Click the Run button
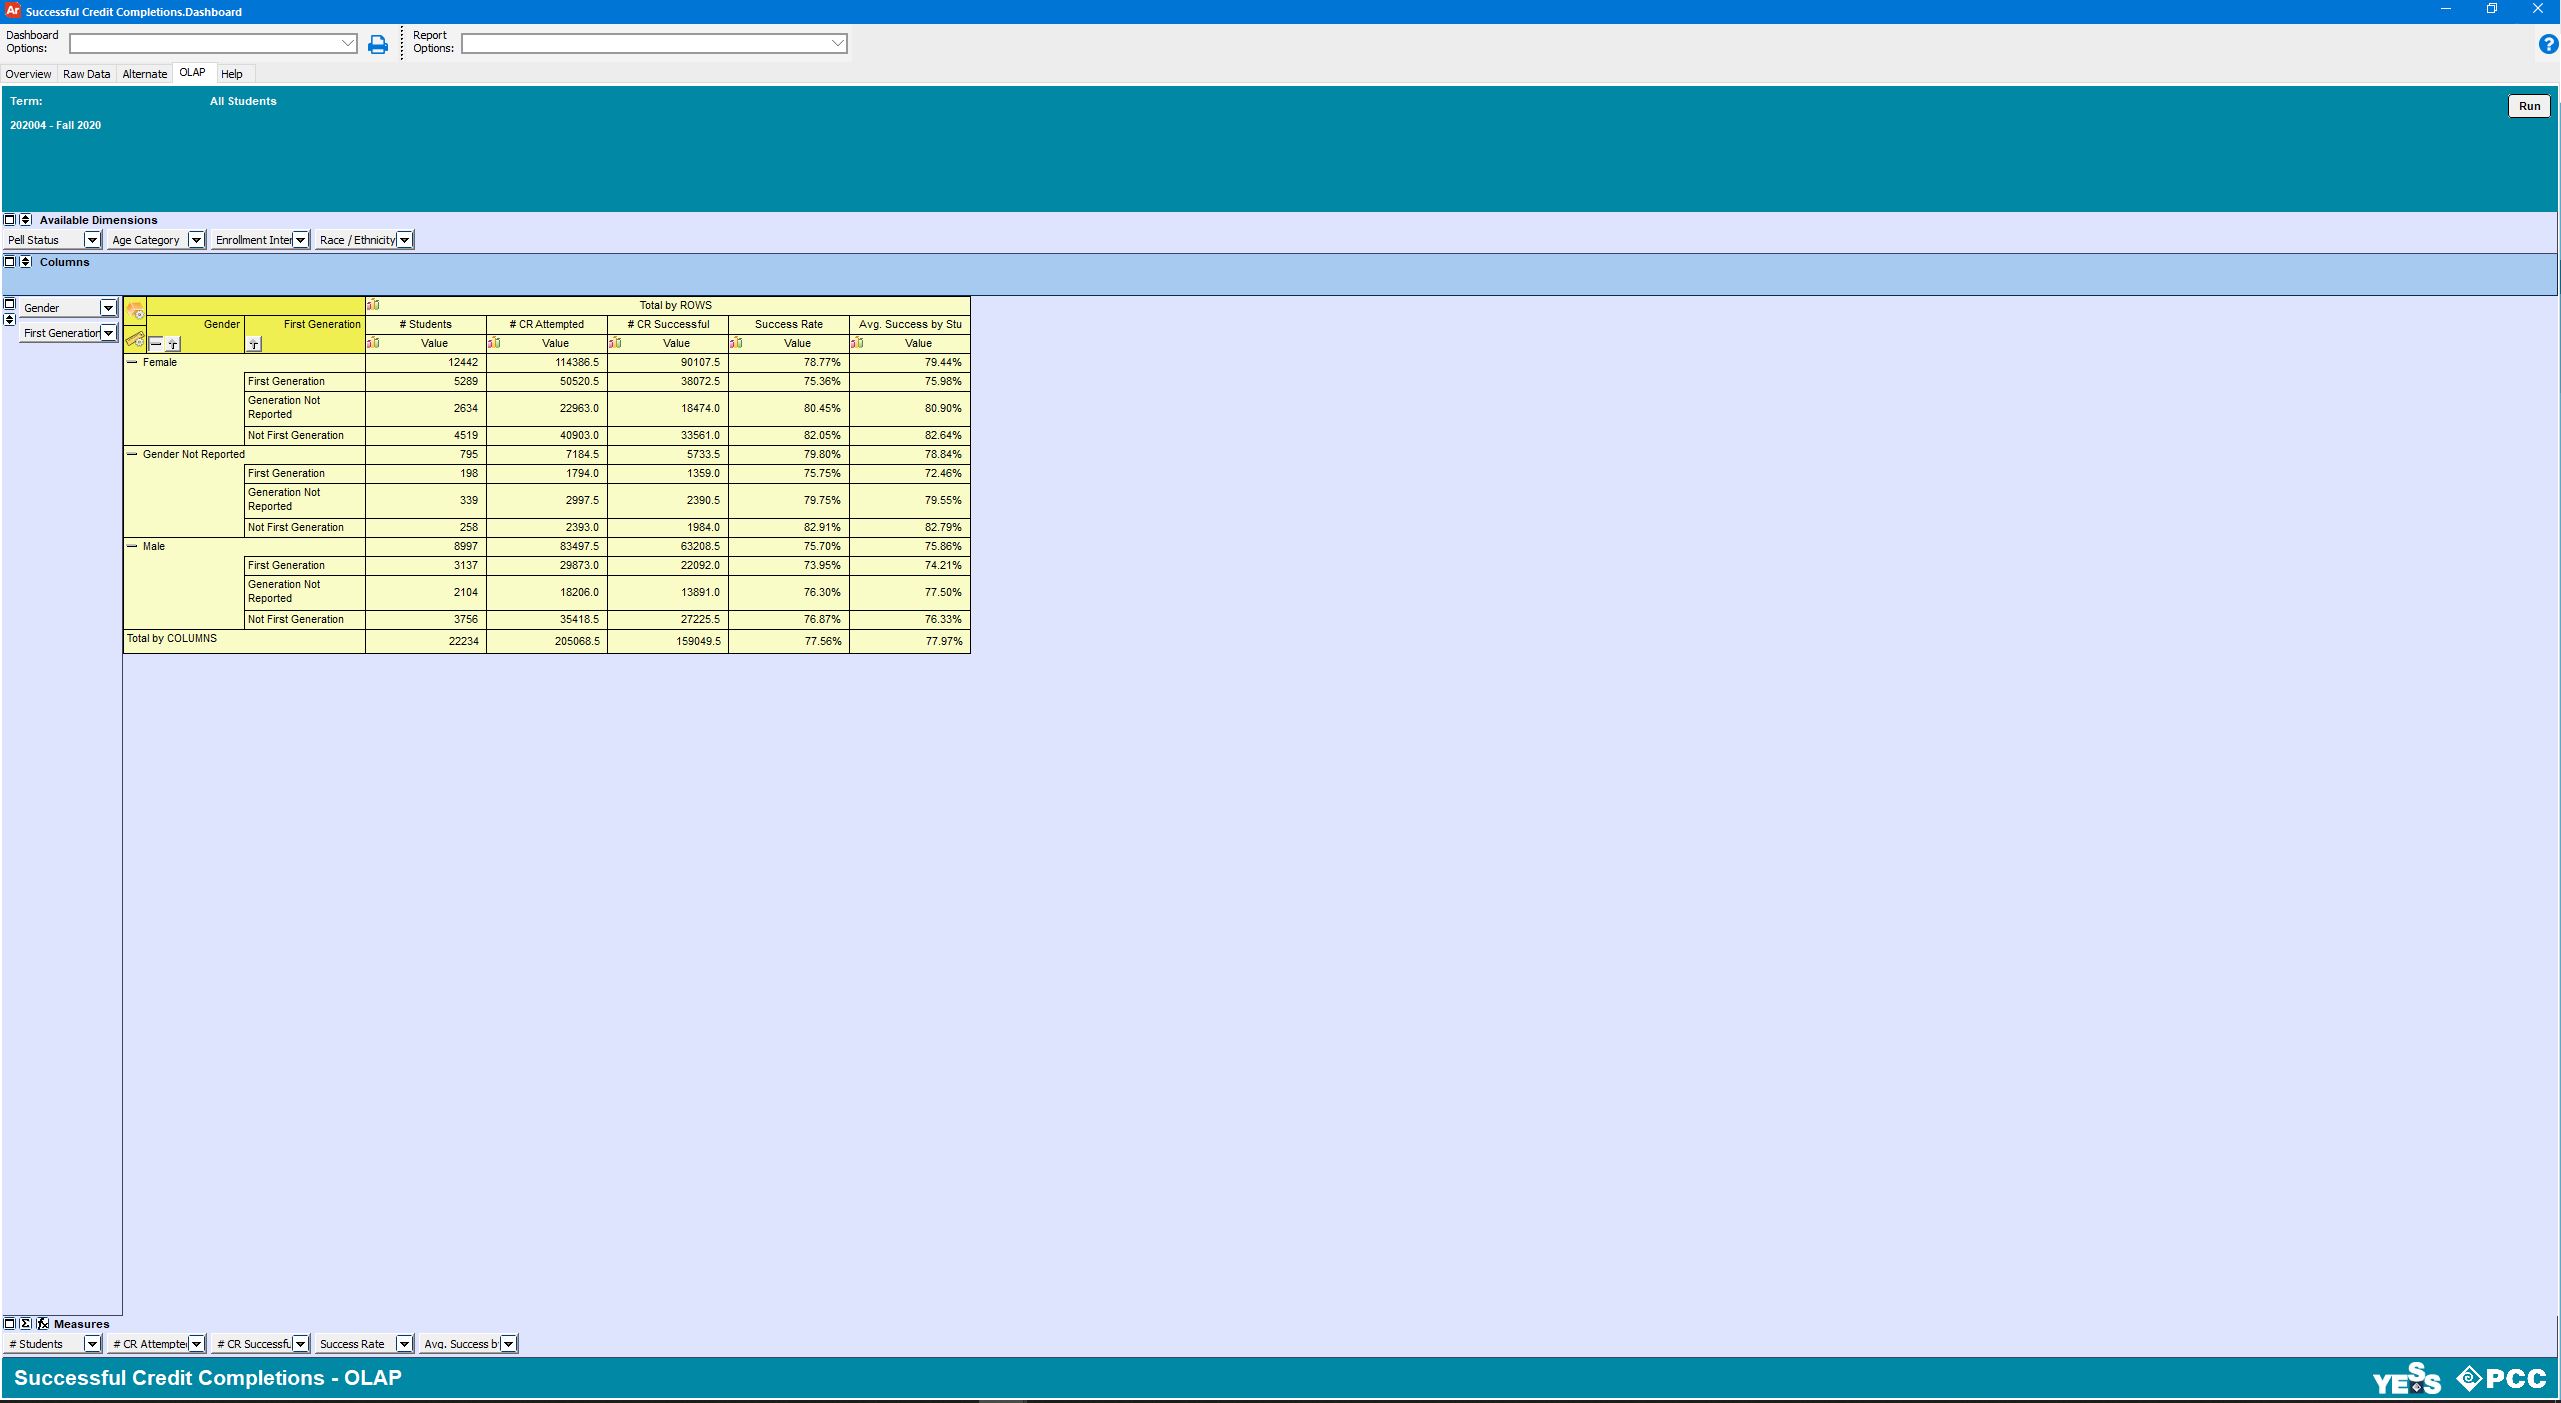 (2527, 106)
